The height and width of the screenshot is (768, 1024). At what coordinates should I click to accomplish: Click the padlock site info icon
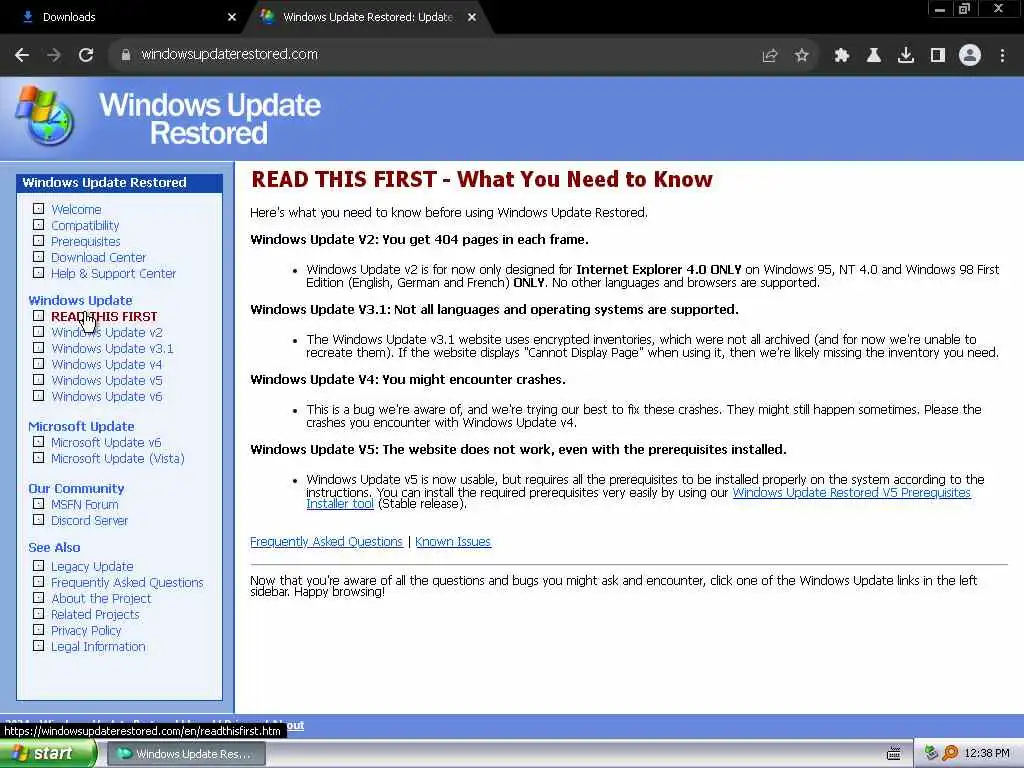tap(126, 55)
